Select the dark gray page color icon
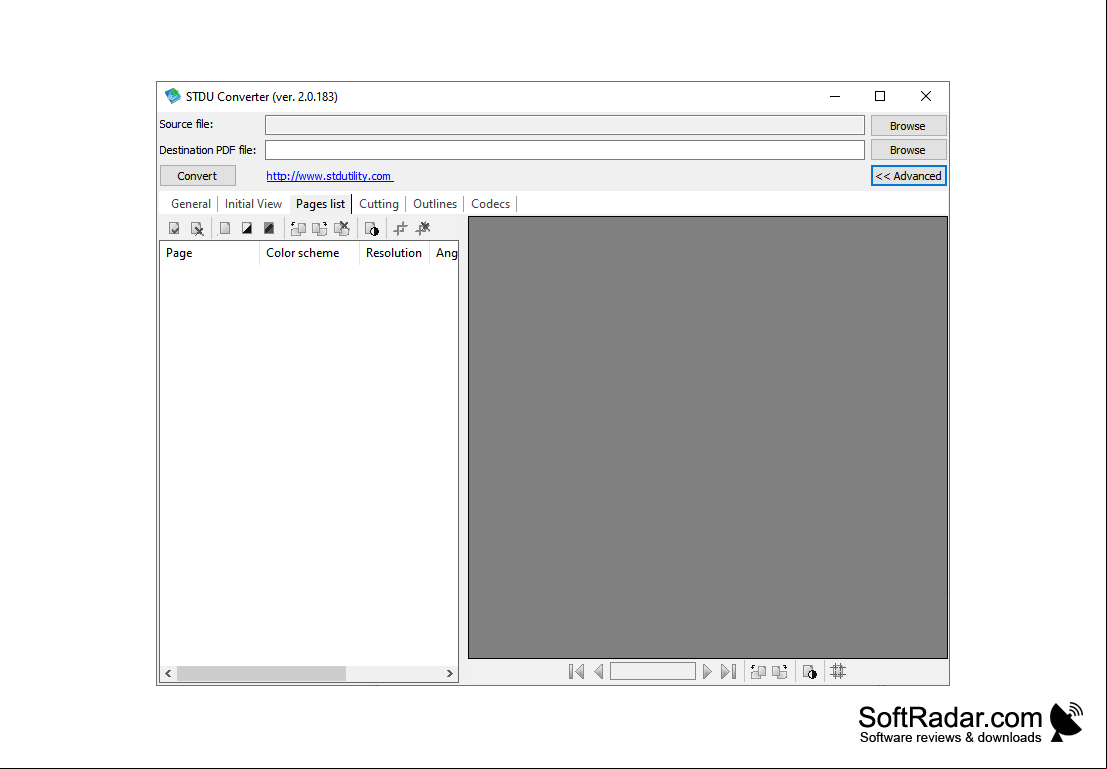The image size is (1107, 769). point(269,228)
